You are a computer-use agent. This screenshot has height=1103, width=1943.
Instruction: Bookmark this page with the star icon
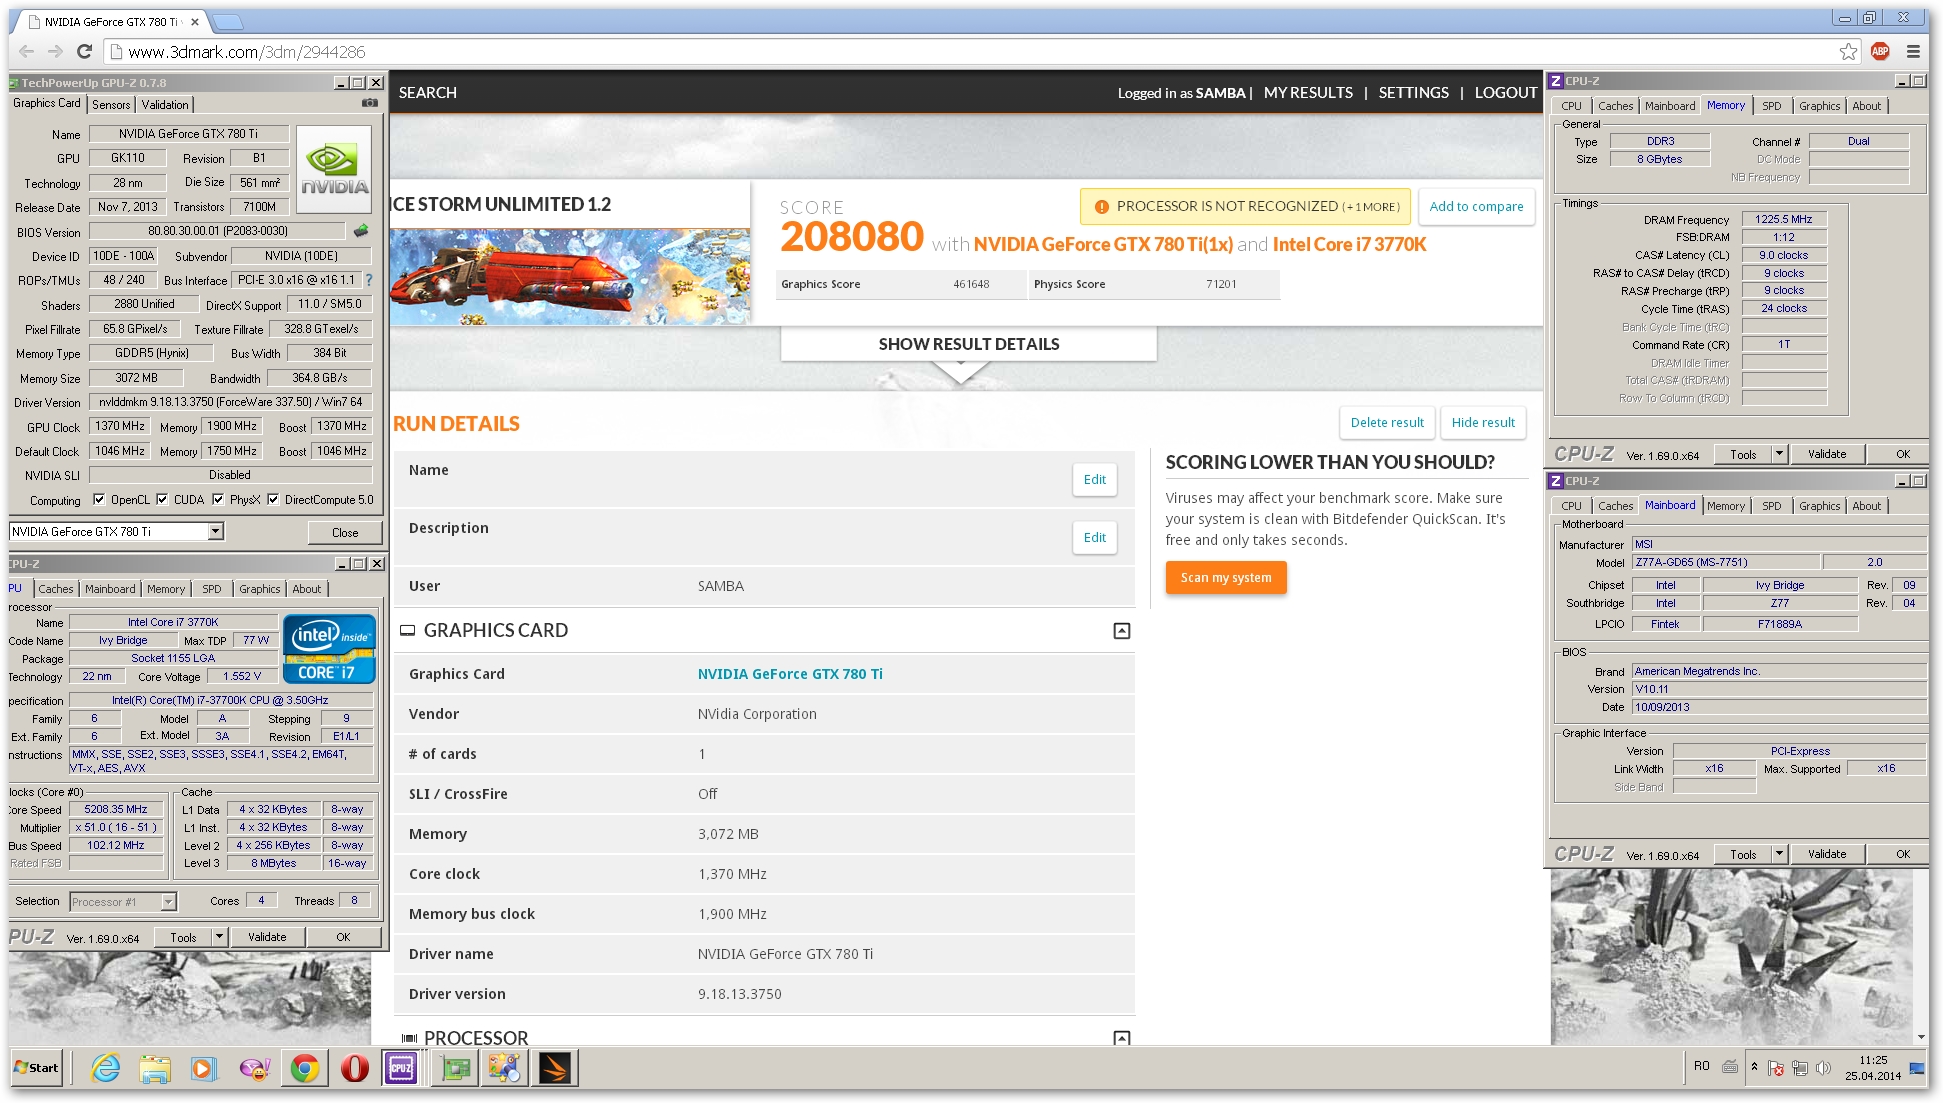tap(1848, 52)
